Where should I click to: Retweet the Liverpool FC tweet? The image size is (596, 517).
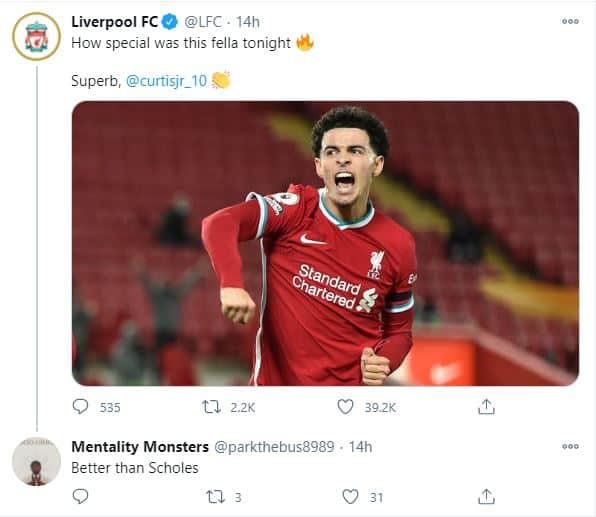click(211, 407)
